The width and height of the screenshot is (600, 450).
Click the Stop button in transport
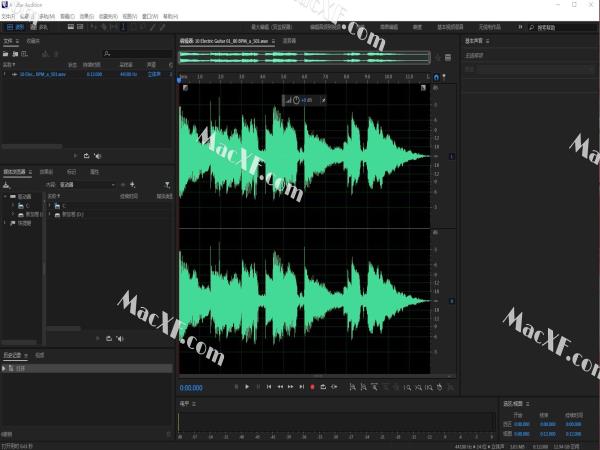[x=236, y=386]
